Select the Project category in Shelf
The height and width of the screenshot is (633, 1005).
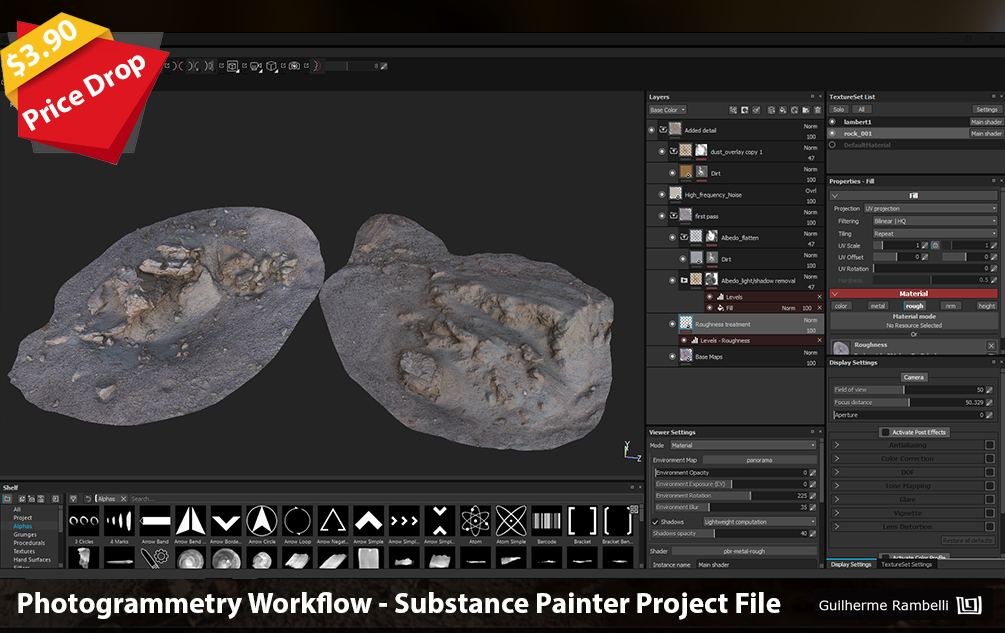(x=22, y=518)
